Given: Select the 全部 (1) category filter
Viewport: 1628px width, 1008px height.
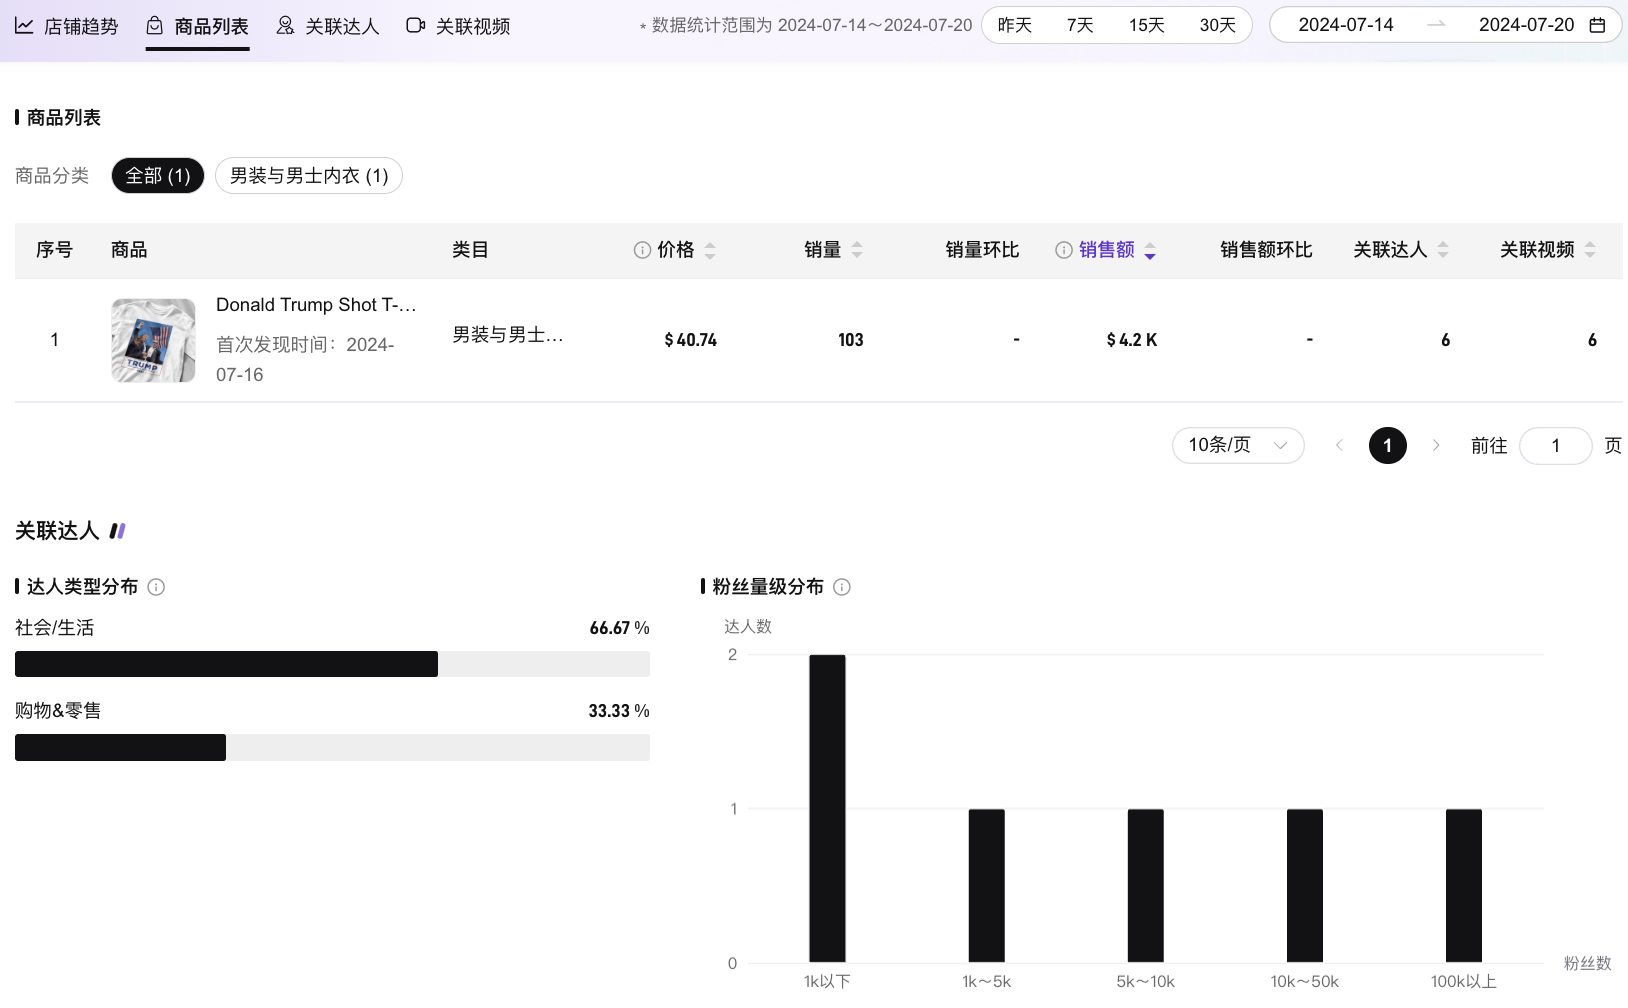Looking at the screenshot, I should (158, 176).
